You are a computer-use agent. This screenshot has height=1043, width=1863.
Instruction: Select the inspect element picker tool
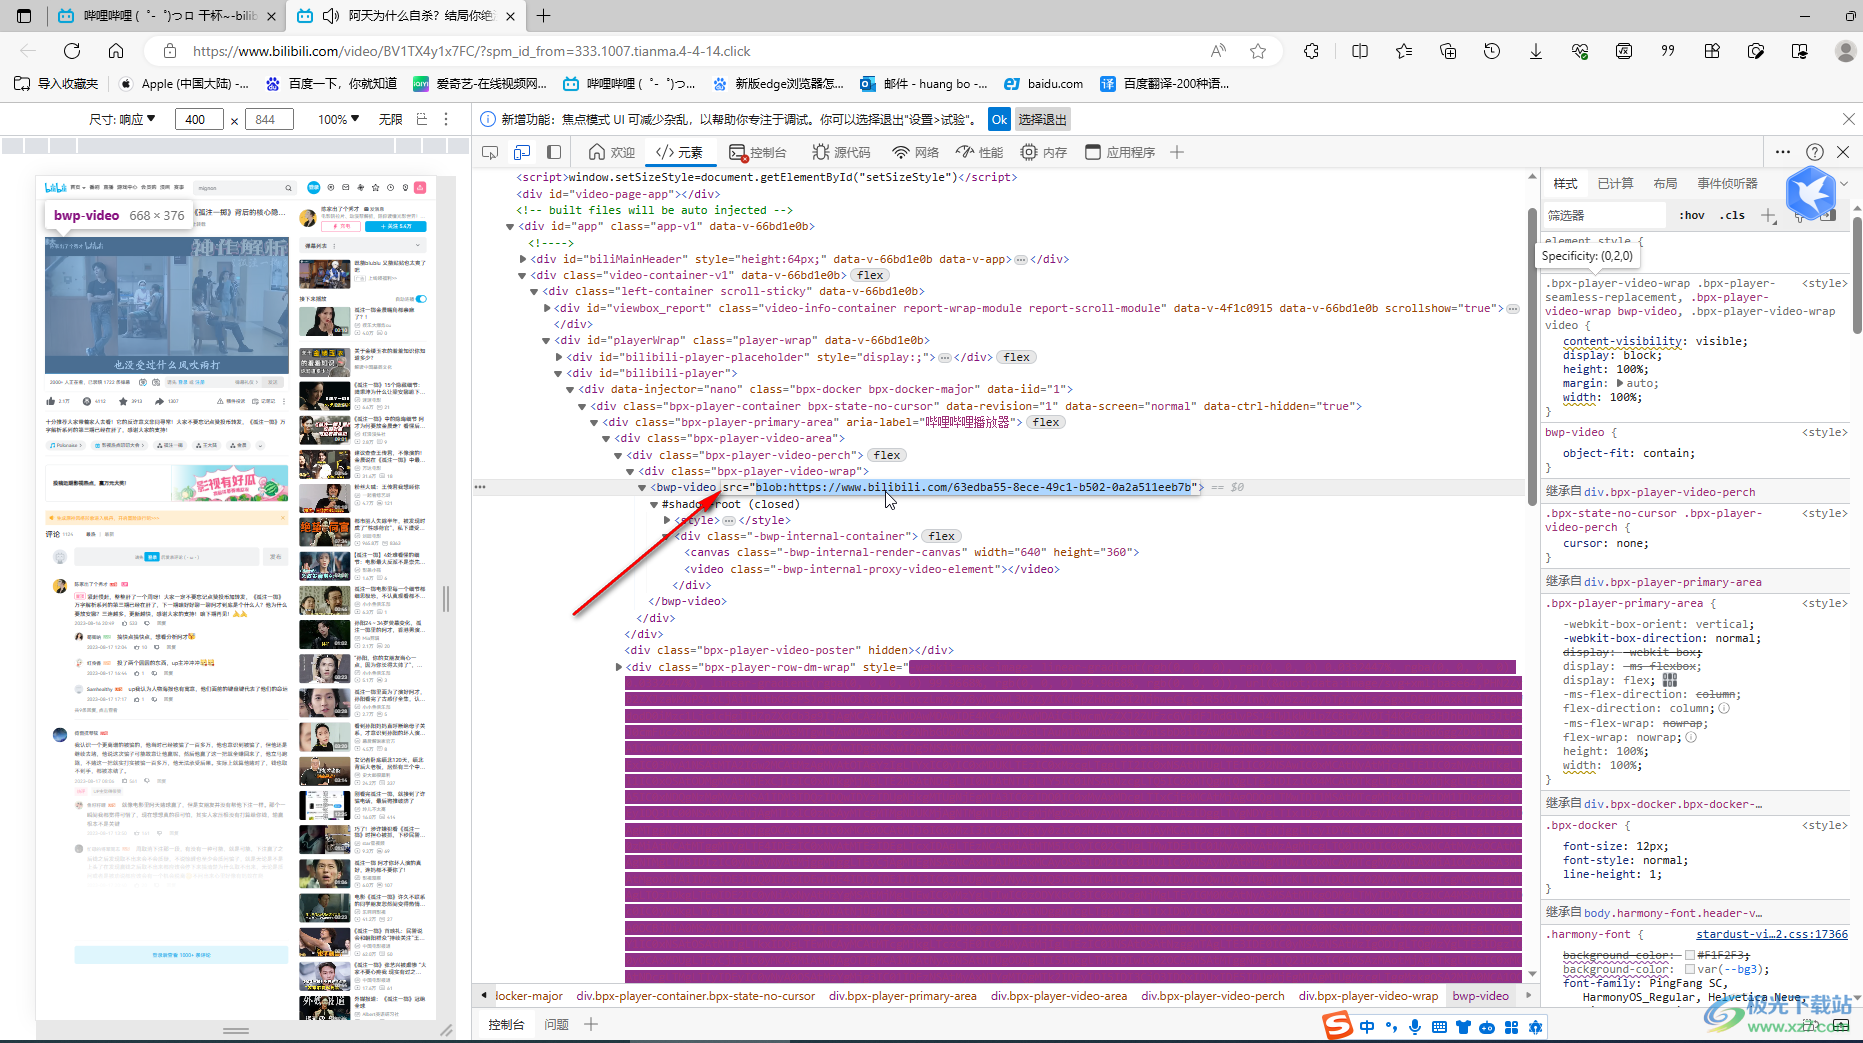[490, 152]
